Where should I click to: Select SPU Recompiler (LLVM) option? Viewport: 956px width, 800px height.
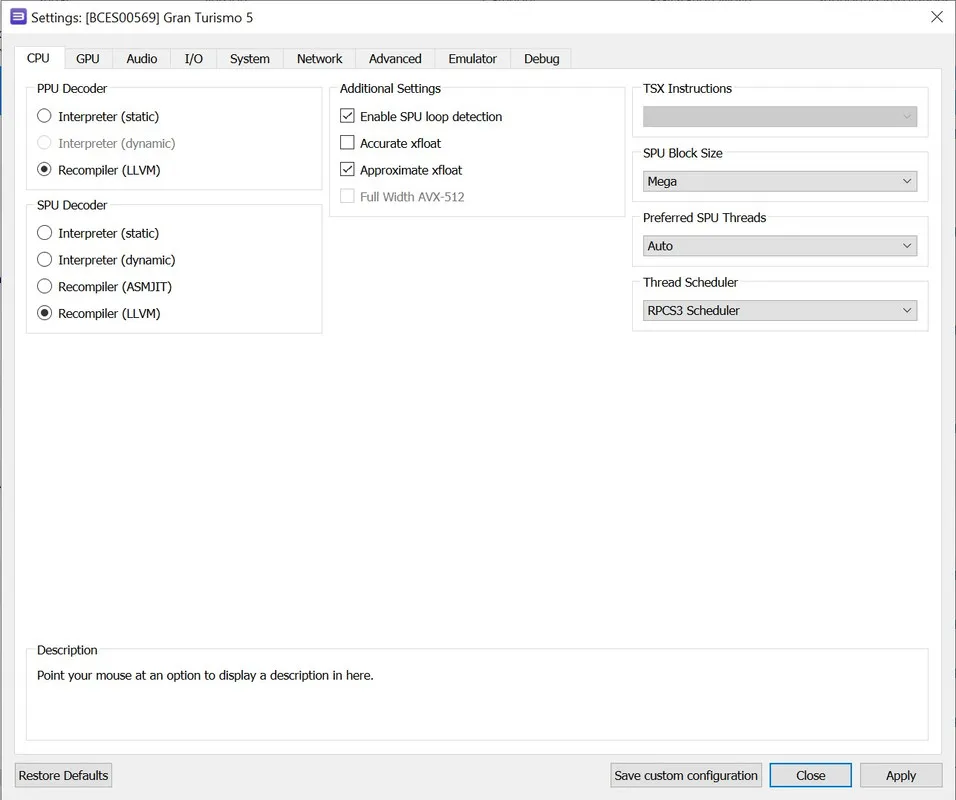99,313
